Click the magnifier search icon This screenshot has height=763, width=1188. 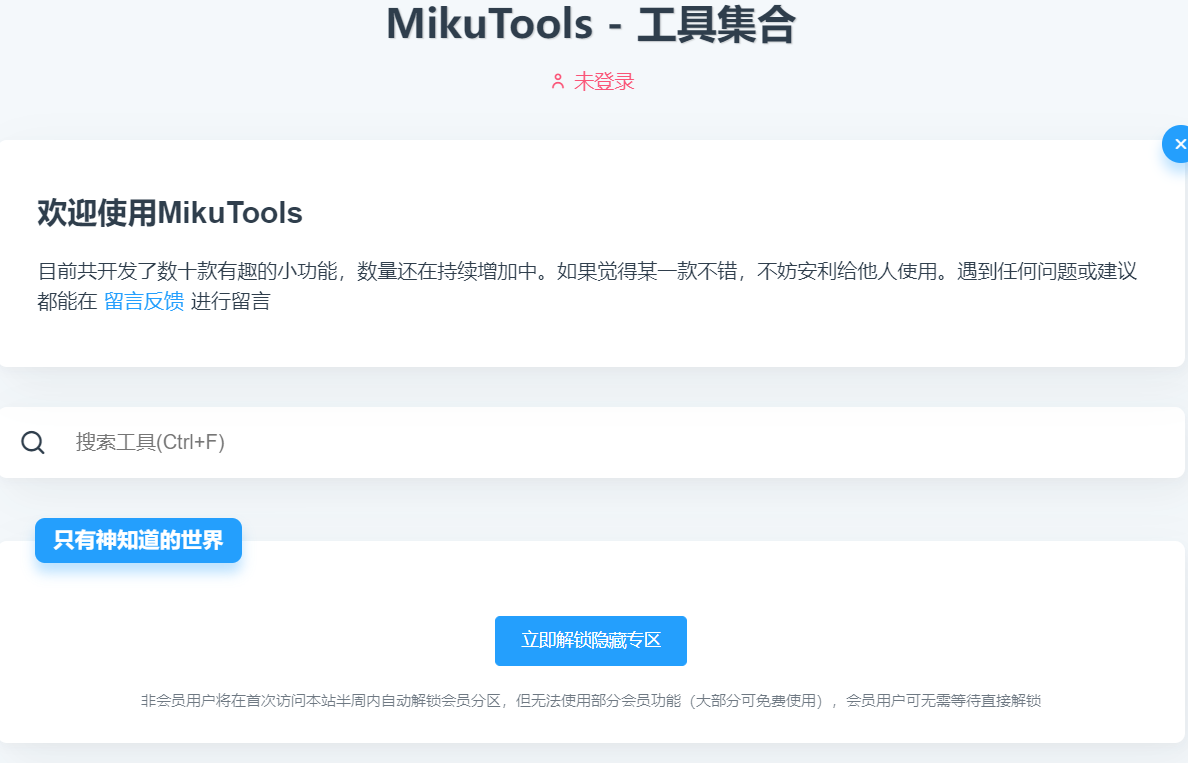click(x=33, y=442)
